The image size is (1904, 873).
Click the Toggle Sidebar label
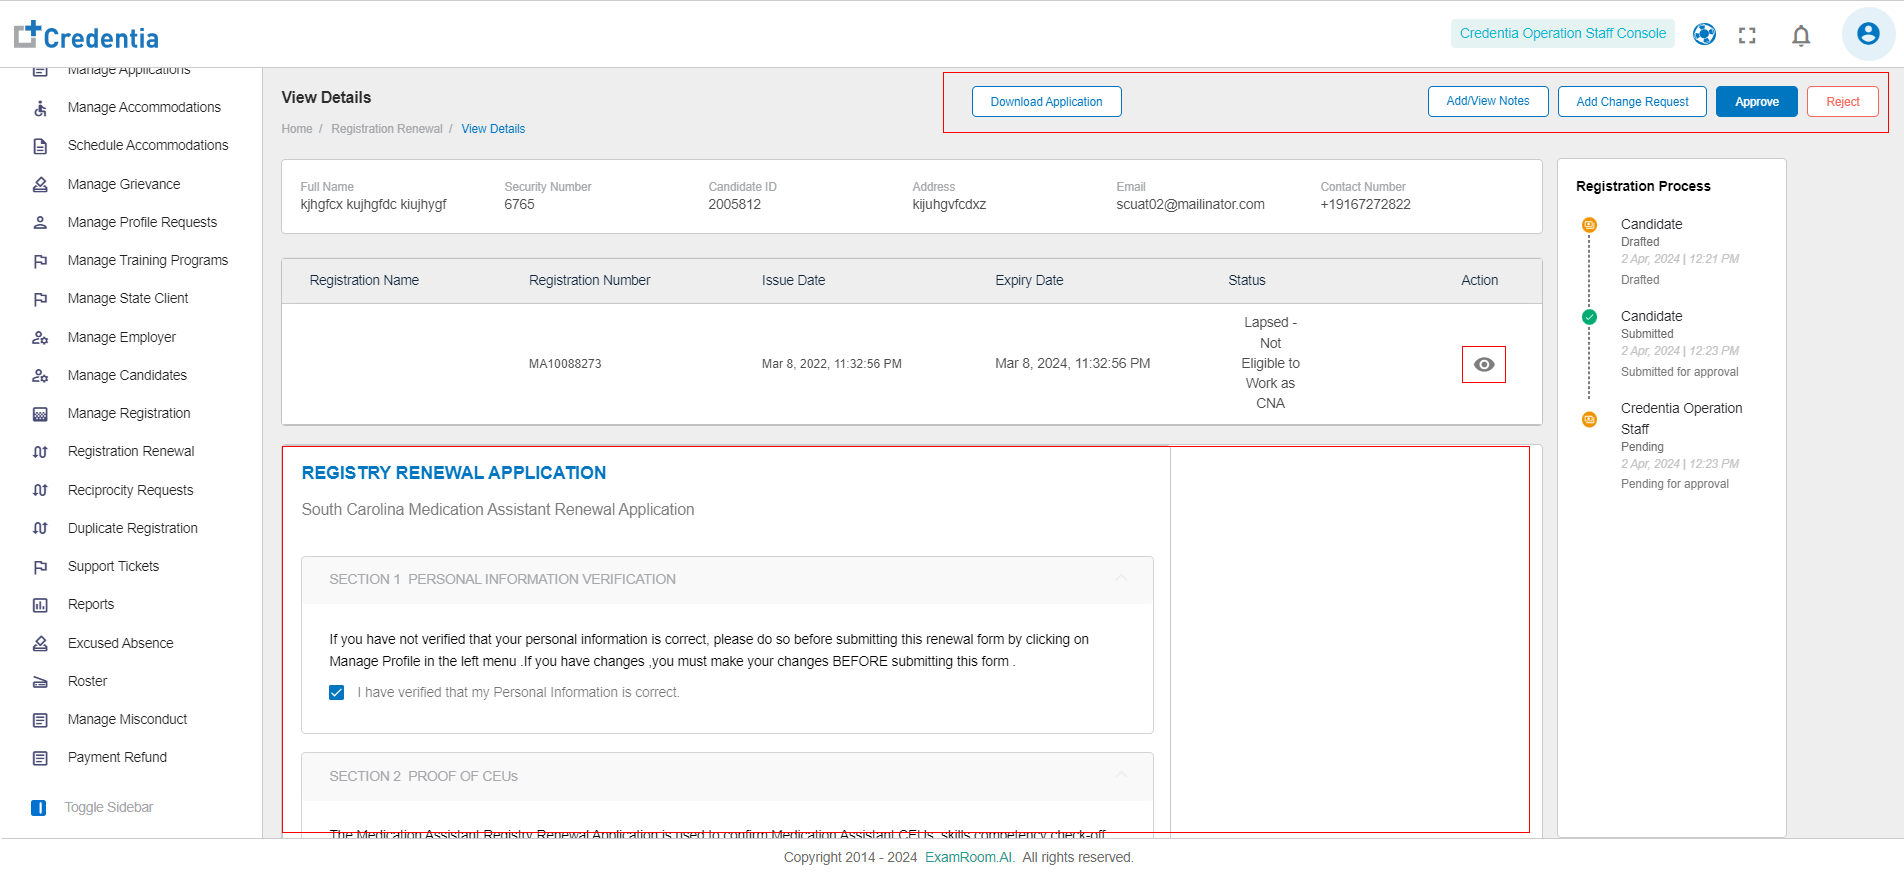(109, 808)
